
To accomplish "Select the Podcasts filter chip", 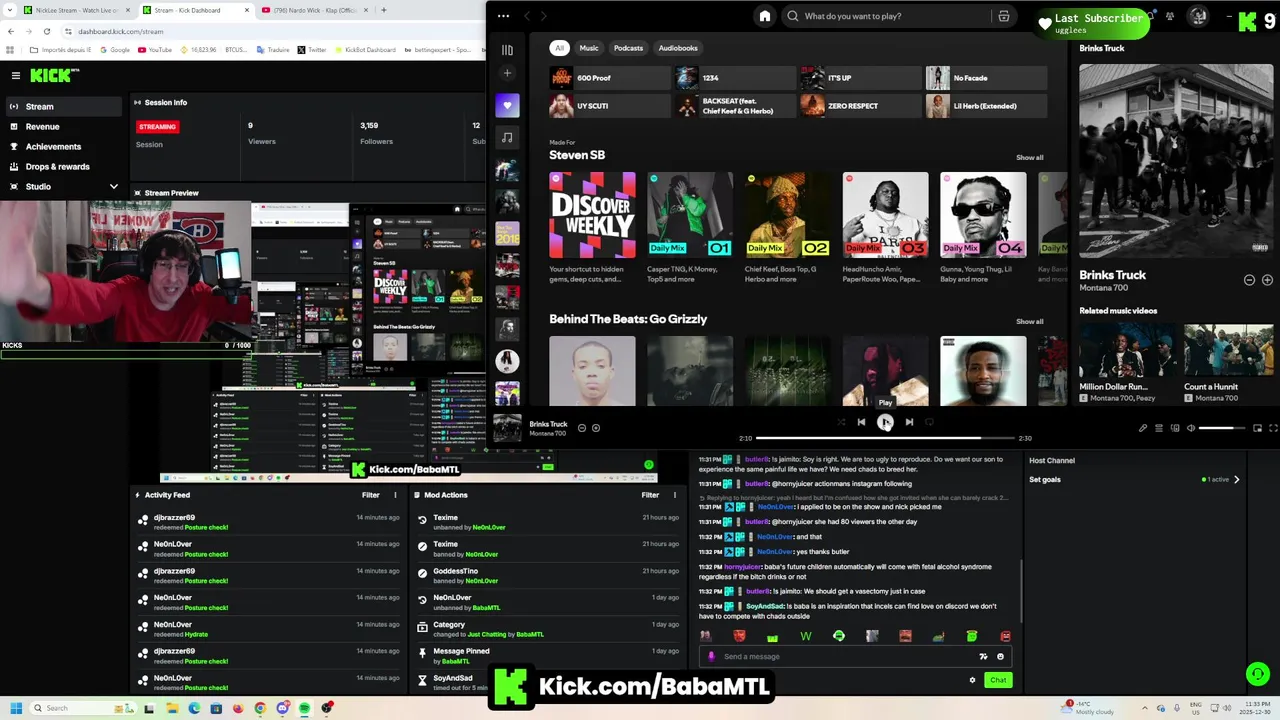I will [x=628, y=48].
